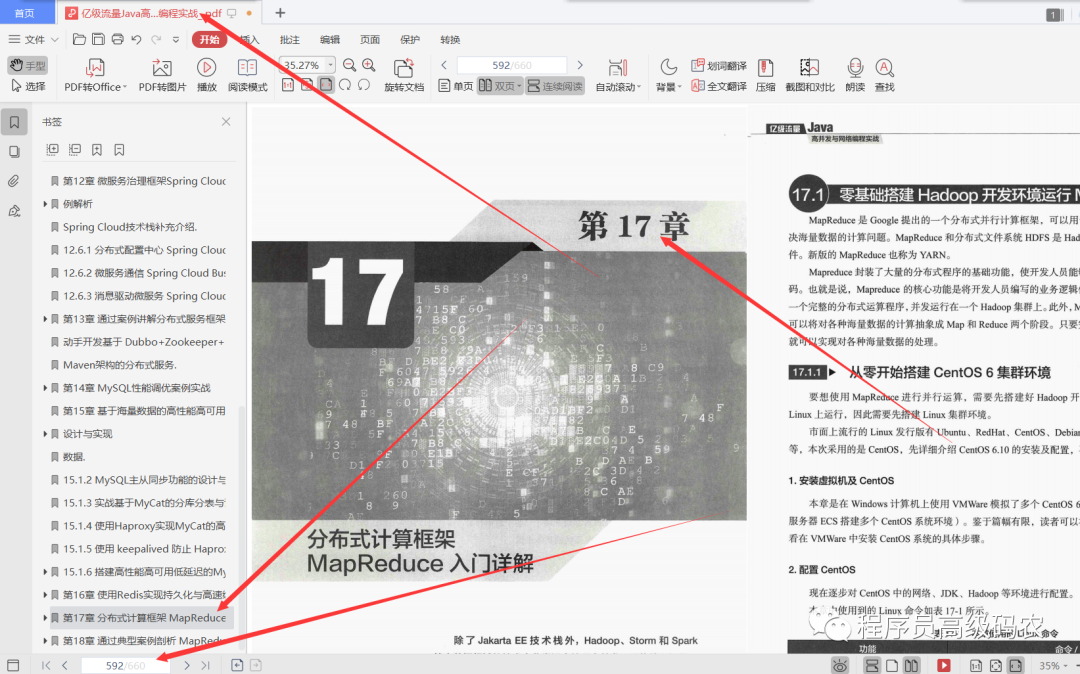Toggle navigation pane icon in status bar corner
This screenshot has width=1080, height=674.
point(12,666)
